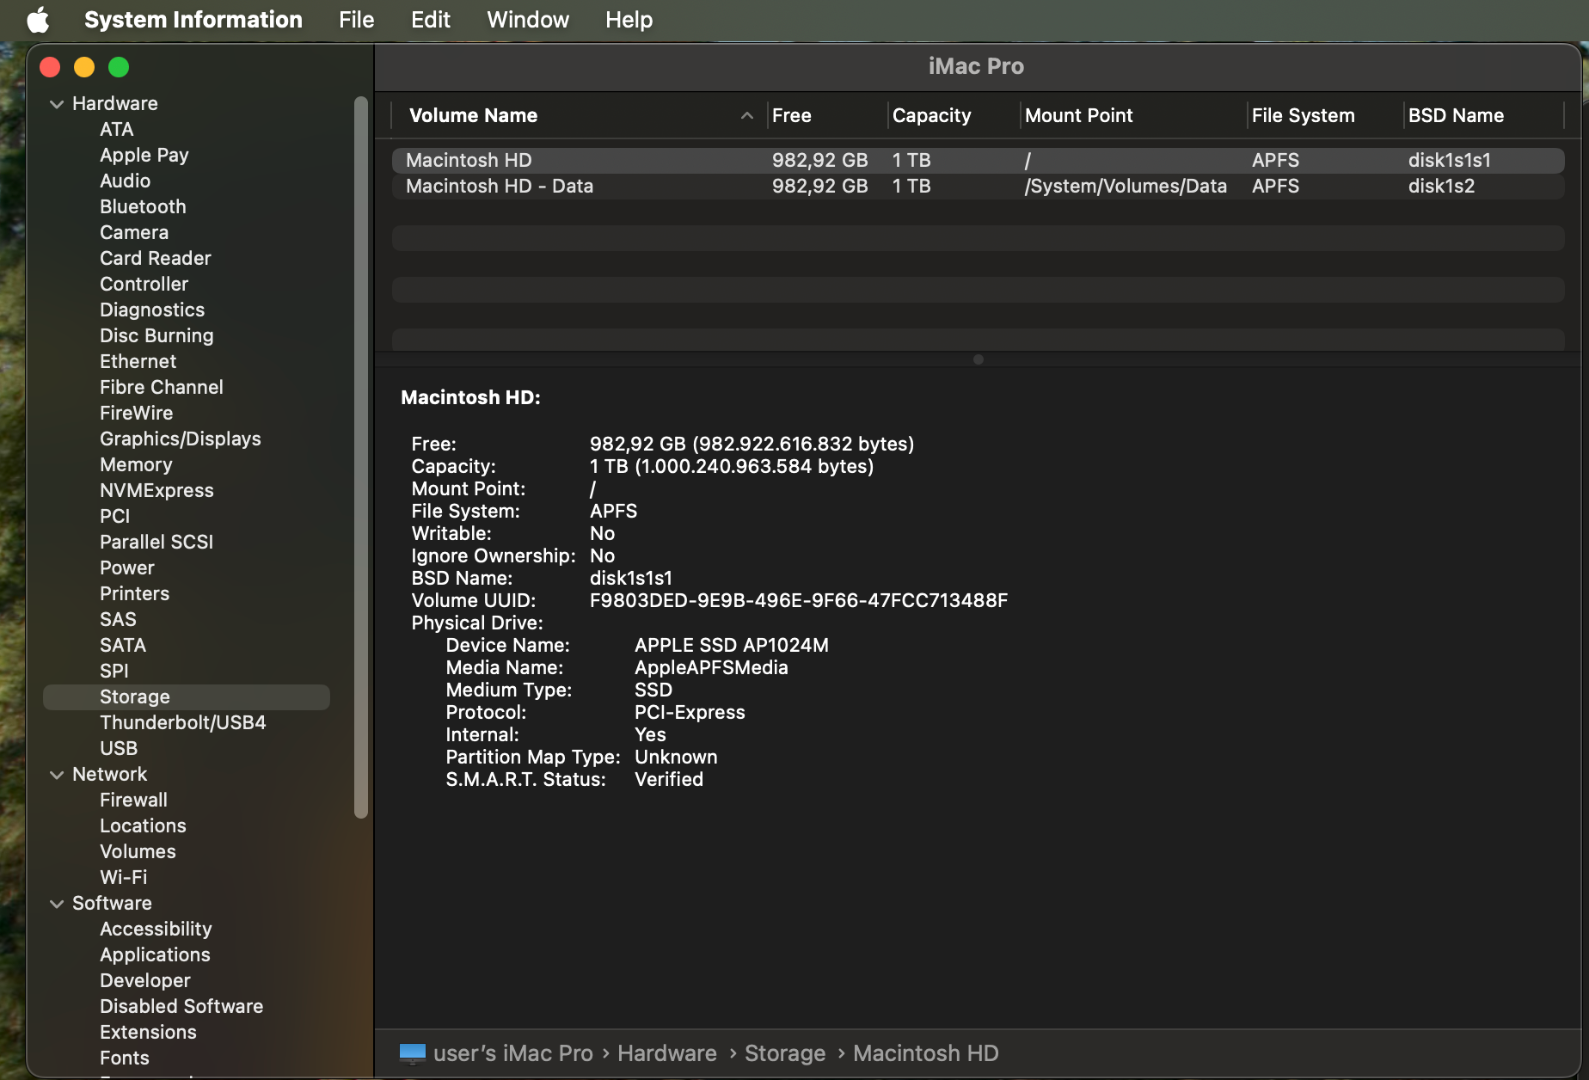
Task: Select the Macintosh HD - Data row
Action: pyautogui.click(x=978, y=187)
